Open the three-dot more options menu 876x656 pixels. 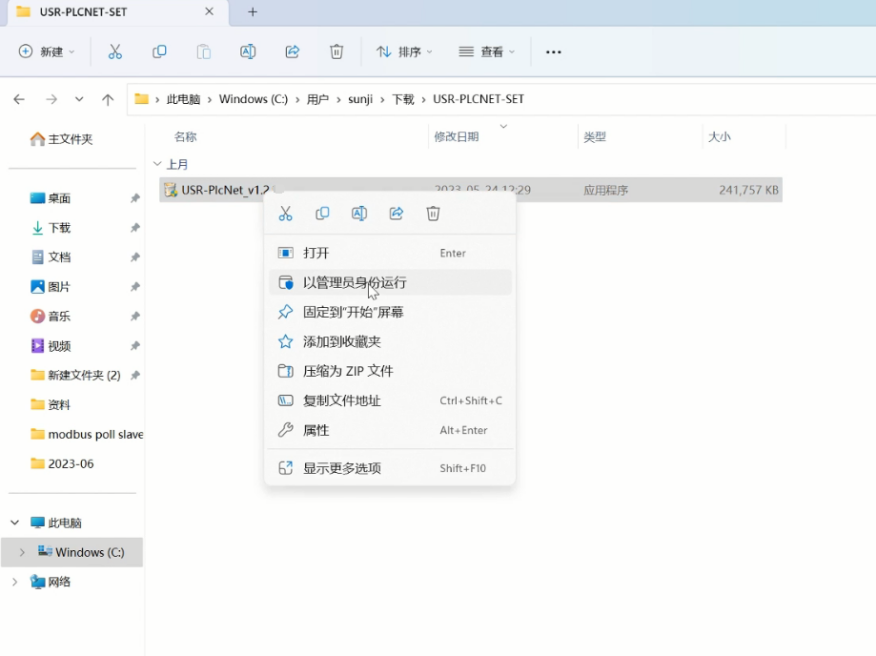pos(553,52)
